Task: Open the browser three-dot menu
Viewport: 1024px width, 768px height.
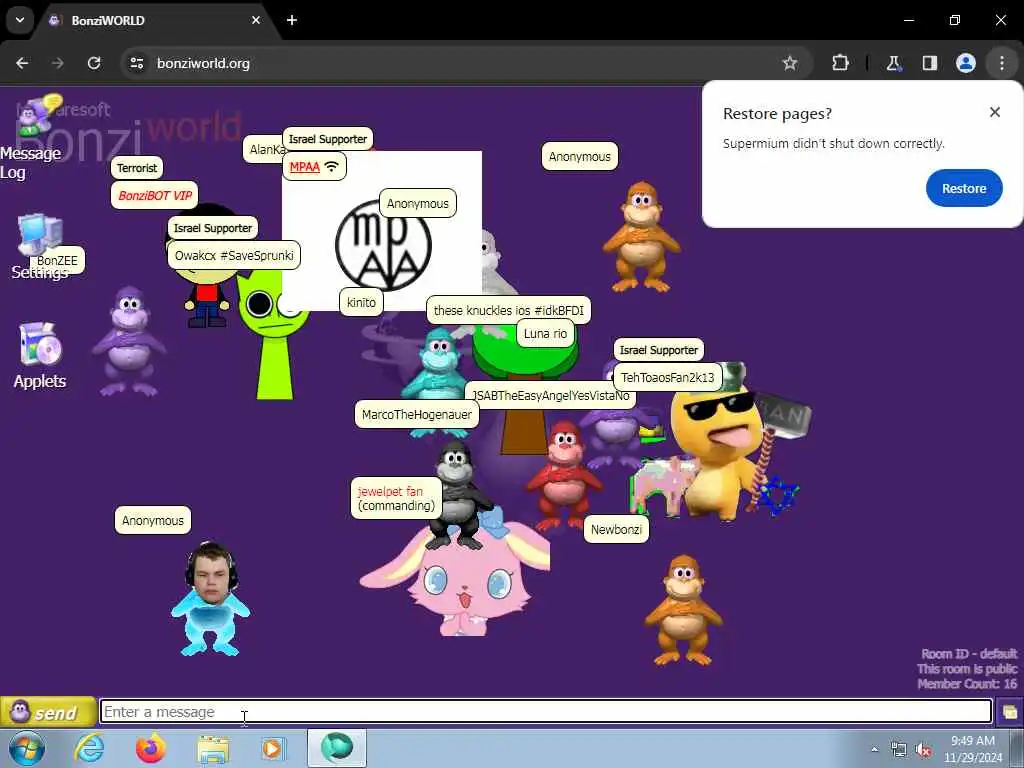Action: pos(1002,63)
